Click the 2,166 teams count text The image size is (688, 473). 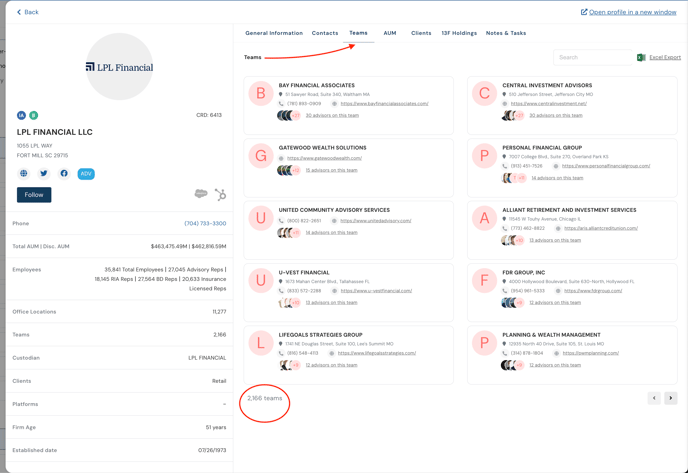pyautogui.click(x=265, y=398)
